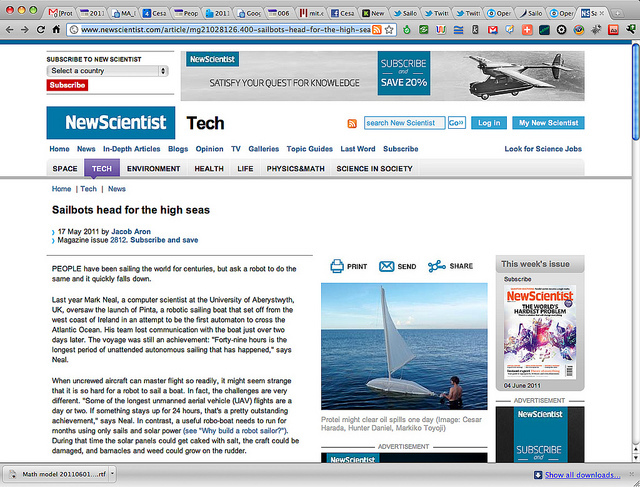Click the orange RSS feed icon beside search
Screen dimensions: 640x487
pyautogui.click(x=352, y=123)
